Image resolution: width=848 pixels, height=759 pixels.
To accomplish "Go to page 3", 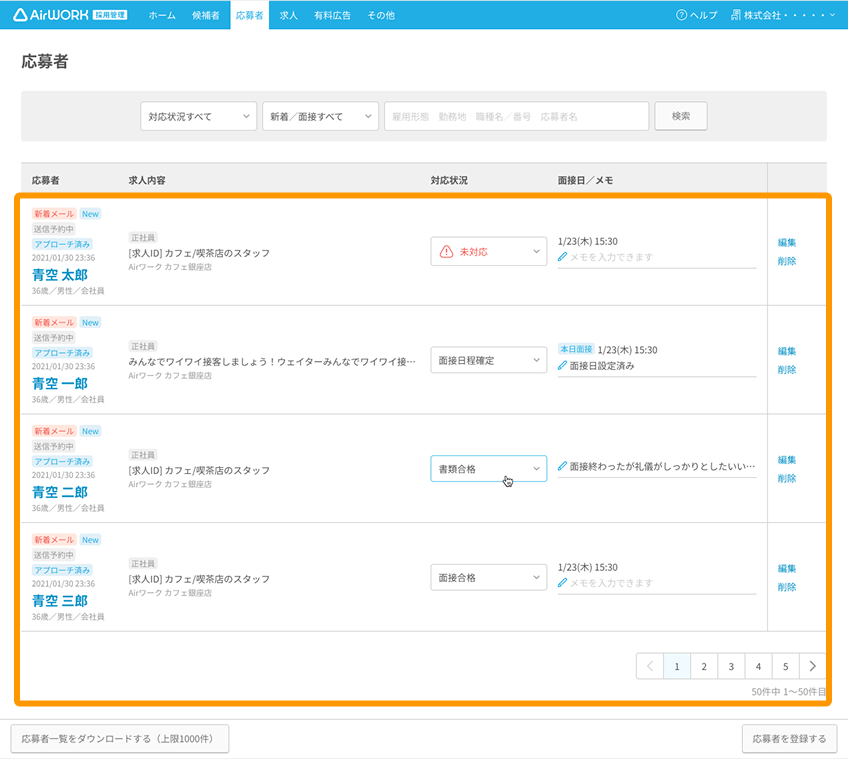I will click(731, 666).
